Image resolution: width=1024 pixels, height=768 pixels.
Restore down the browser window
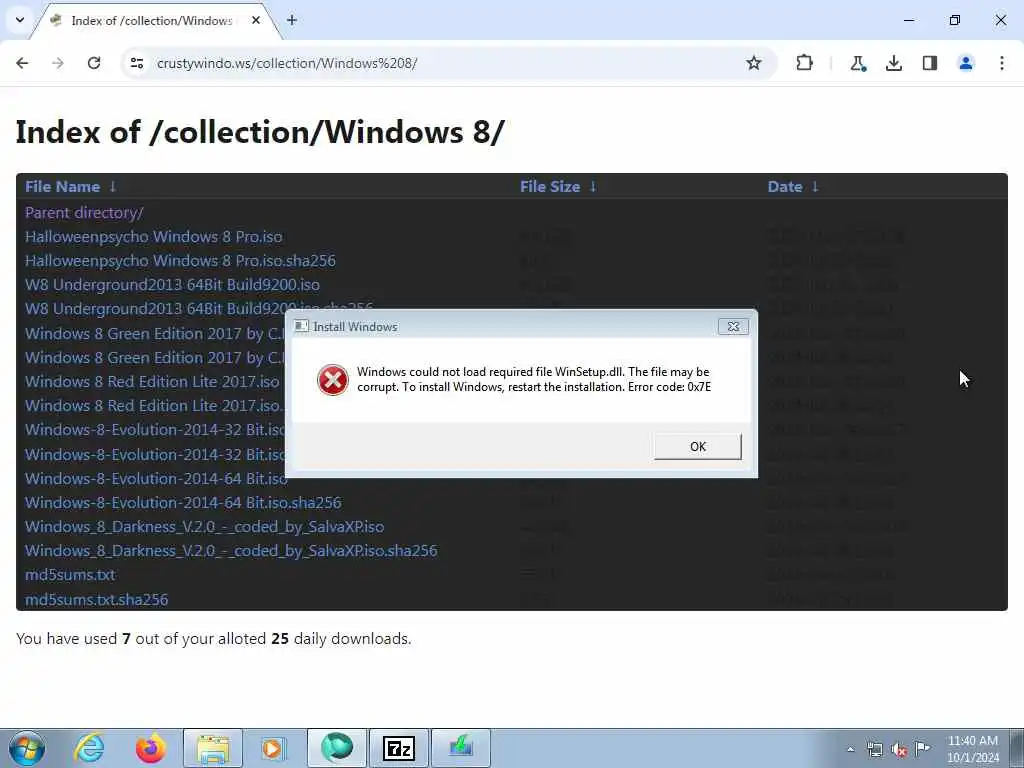tap(954, 20)
